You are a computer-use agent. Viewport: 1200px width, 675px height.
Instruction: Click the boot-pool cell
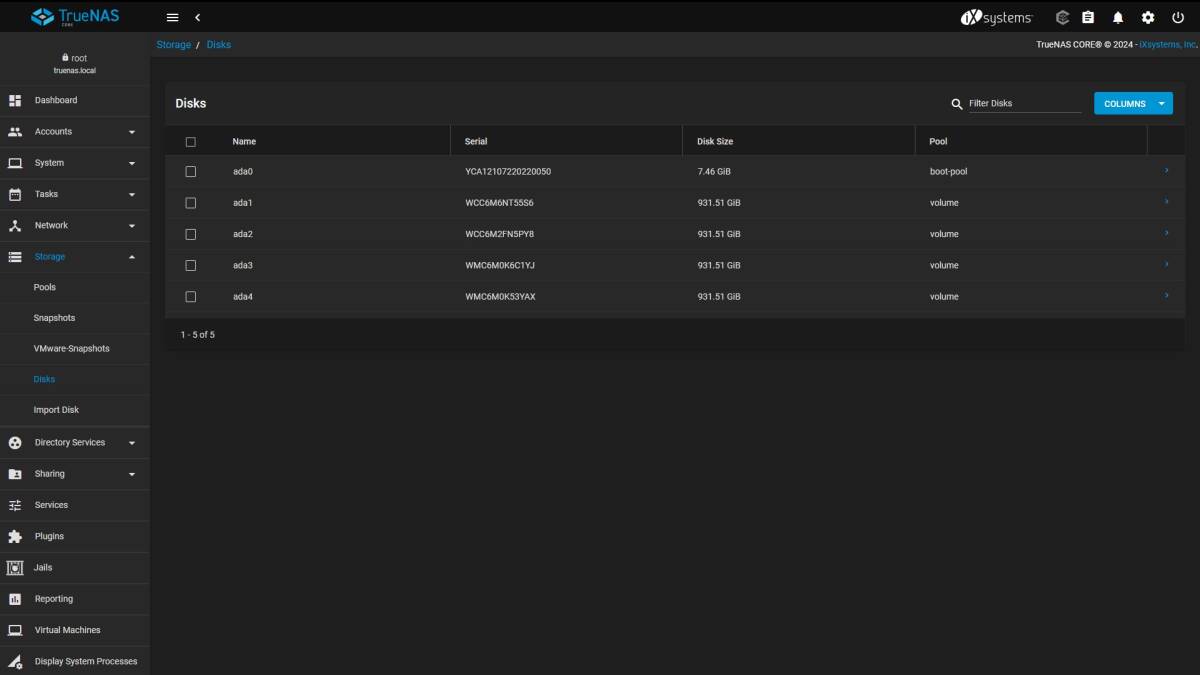[948, 172]
